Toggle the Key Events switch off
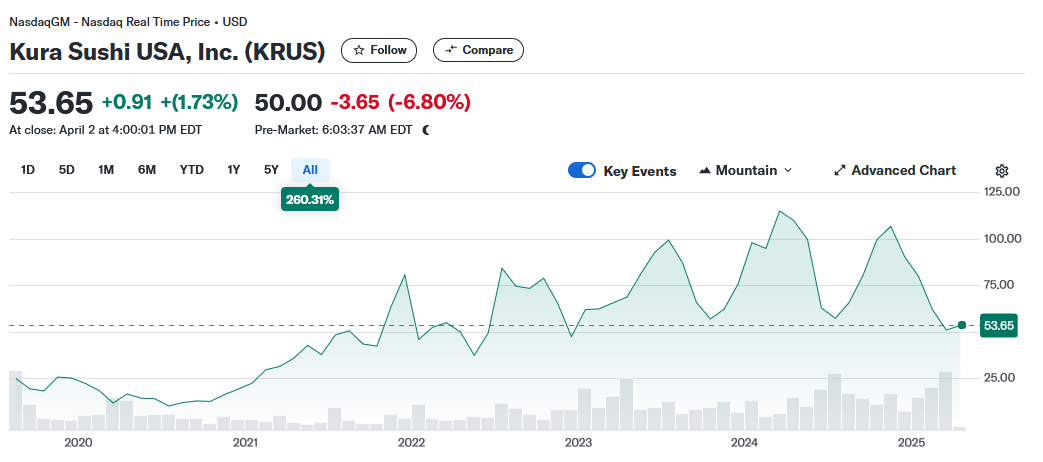The height and width of the screenshot is (462, 1043). click(581, 170)
